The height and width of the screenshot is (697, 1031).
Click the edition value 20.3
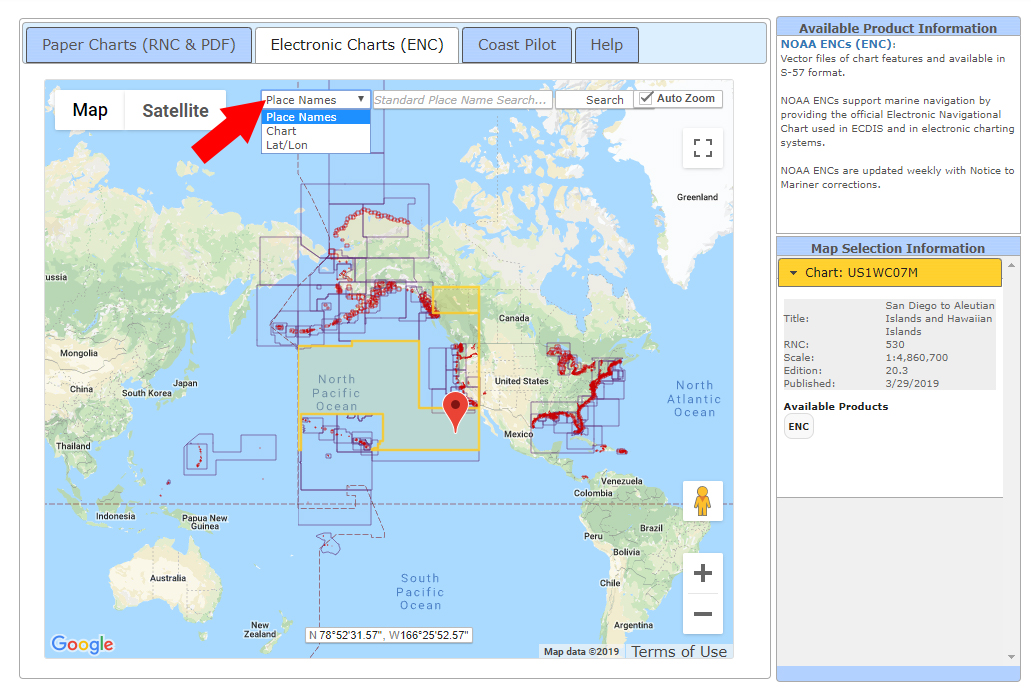(896, 371)
